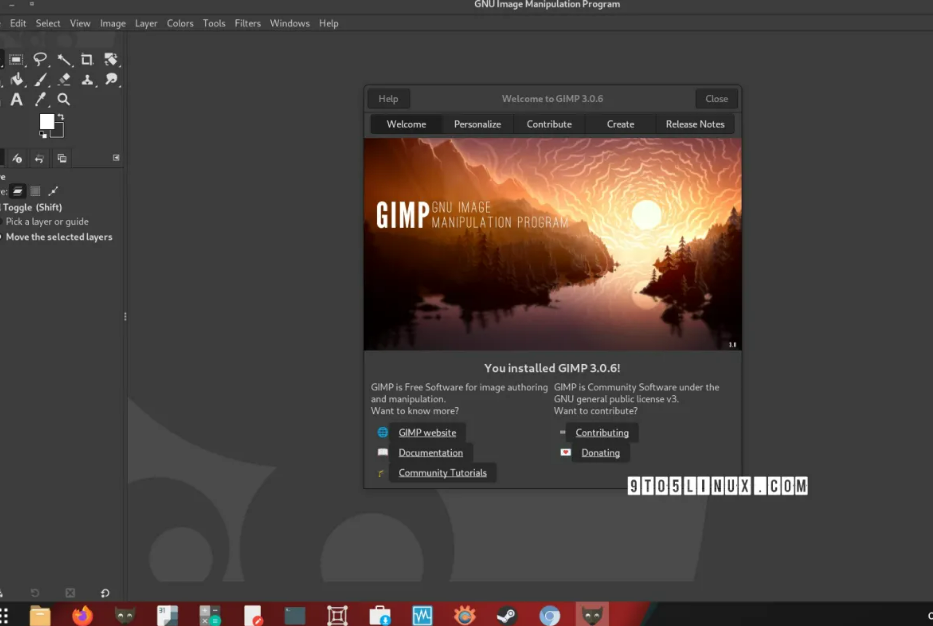Switch to the Personalize tab
The image size is (933, 626).
(x=477, y=124)
